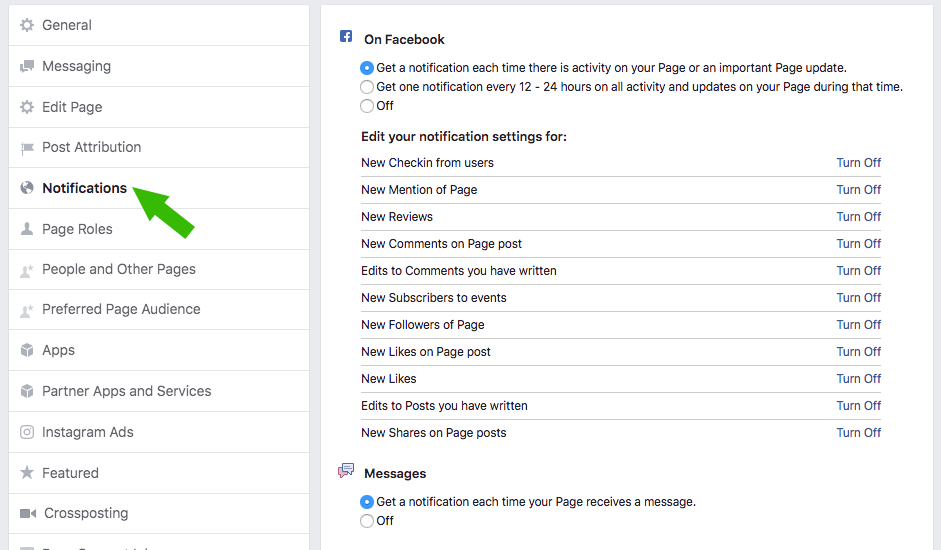Image resolution: width=941 pixels, height=550 pixels.
Task: Click the Instagram Ads camera icon
Action: click(27, 432)
